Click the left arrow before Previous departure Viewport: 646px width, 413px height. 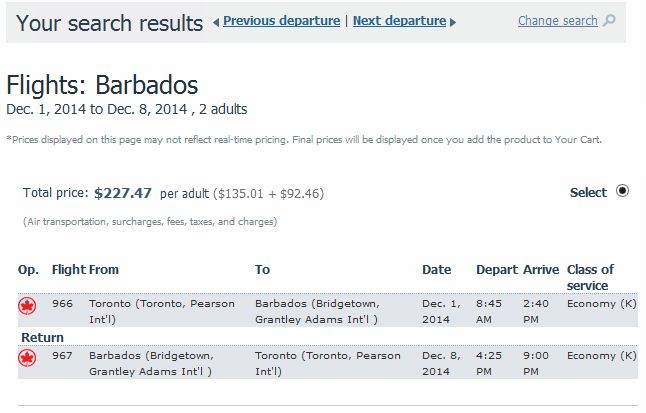point(216,22)
